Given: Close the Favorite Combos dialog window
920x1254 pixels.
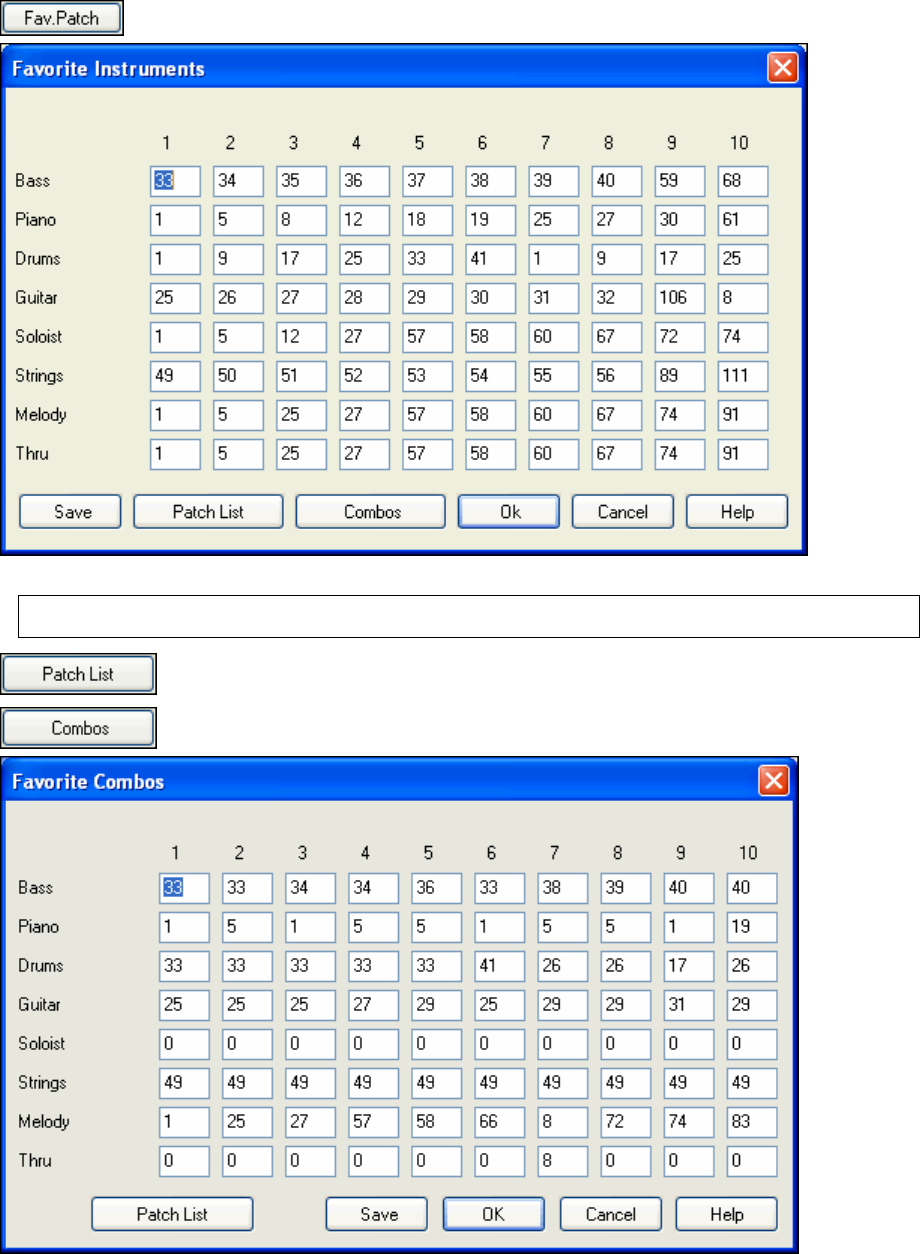Looking at the screenshot, I should (773, 781).
